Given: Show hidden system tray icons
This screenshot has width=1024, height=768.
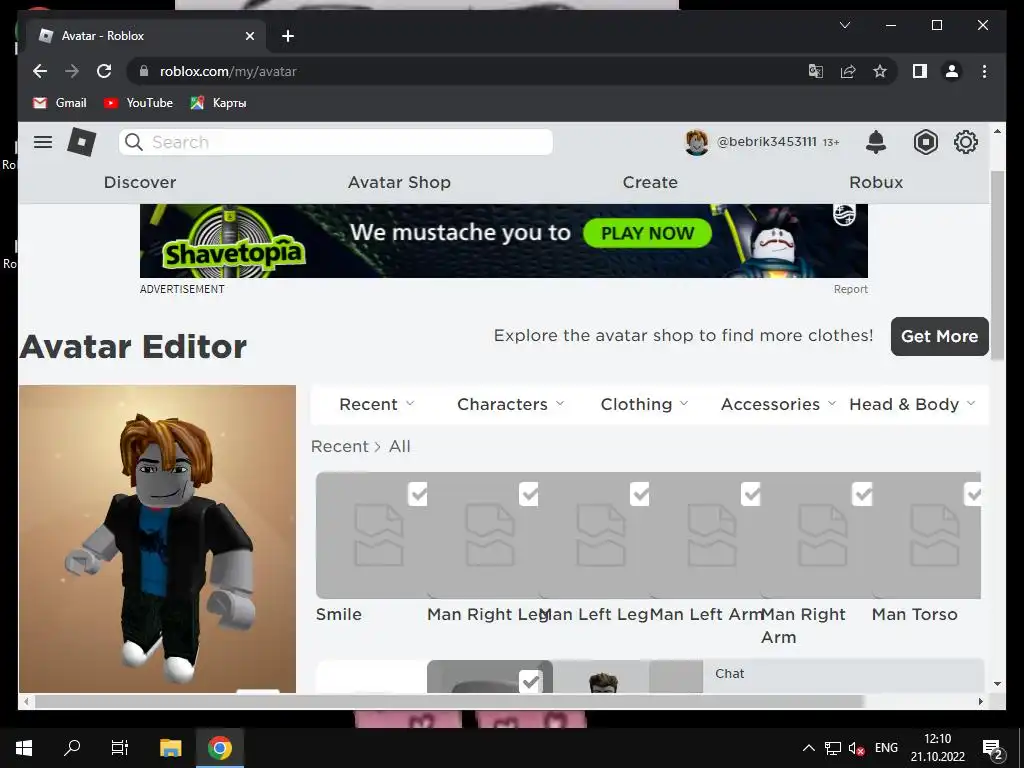Looking at the screenshot, I should click(808, 748).
